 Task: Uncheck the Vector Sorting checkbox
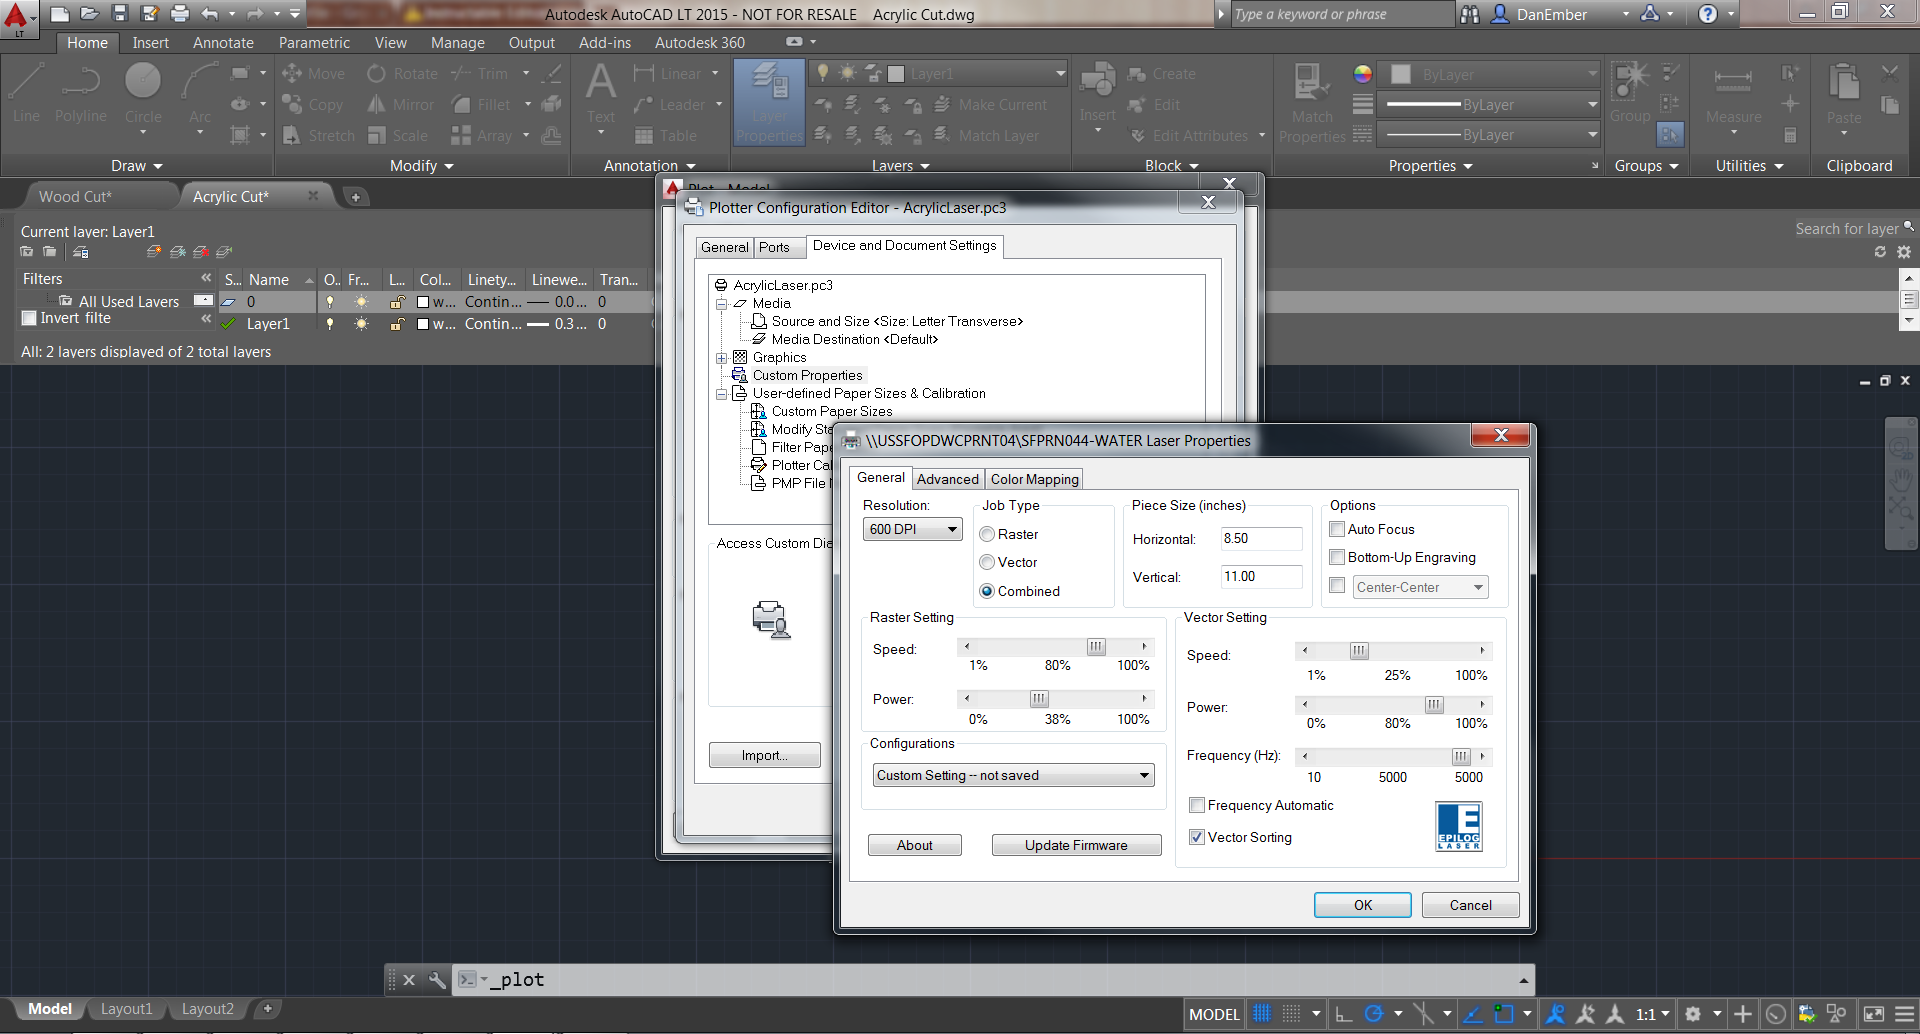(x=1197, y=837)
